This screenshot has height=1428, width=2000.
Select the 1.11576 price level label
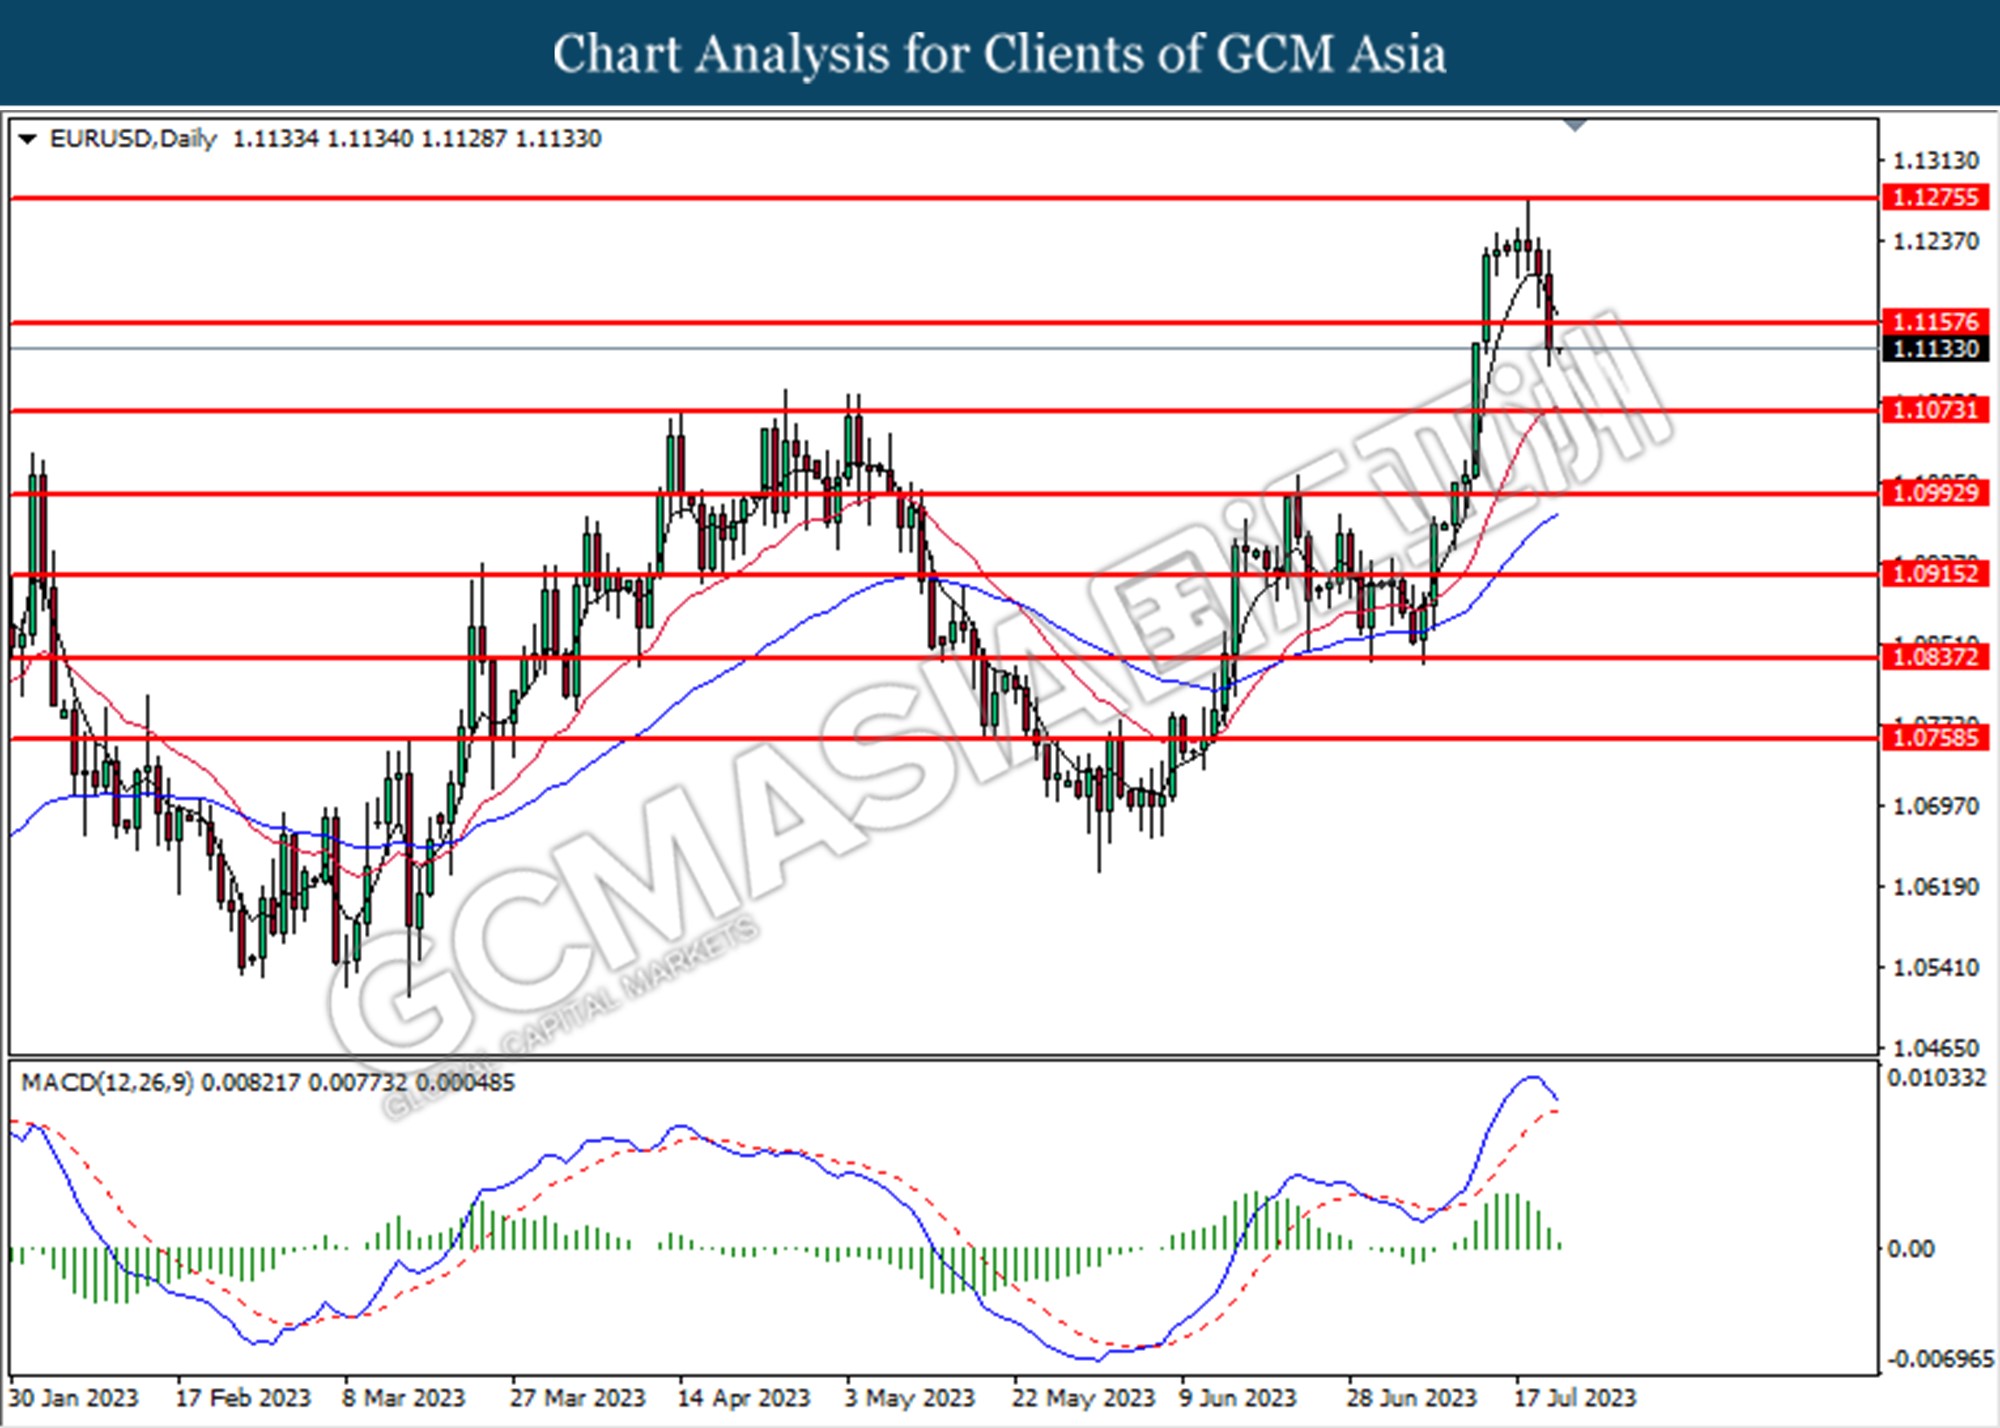click(x=1934, y=322)
